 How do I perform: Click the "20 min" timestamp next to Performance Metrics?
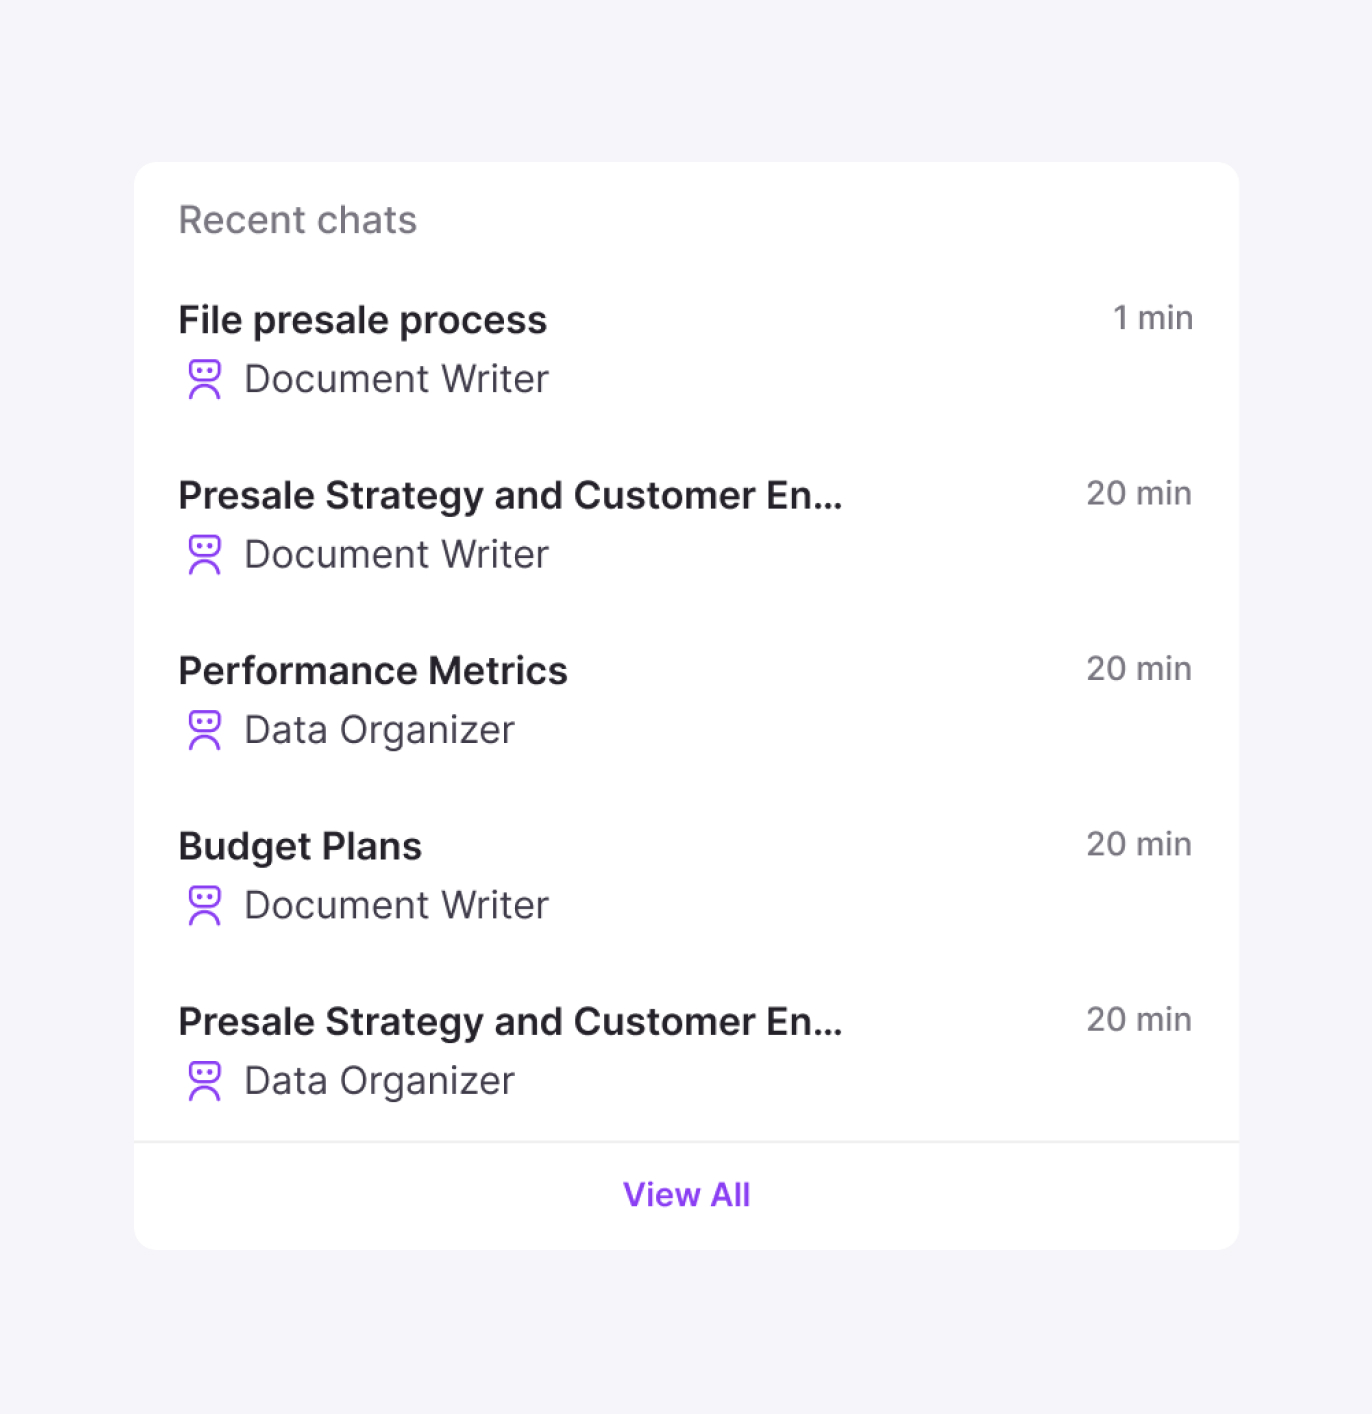[x=1139, y=668]
